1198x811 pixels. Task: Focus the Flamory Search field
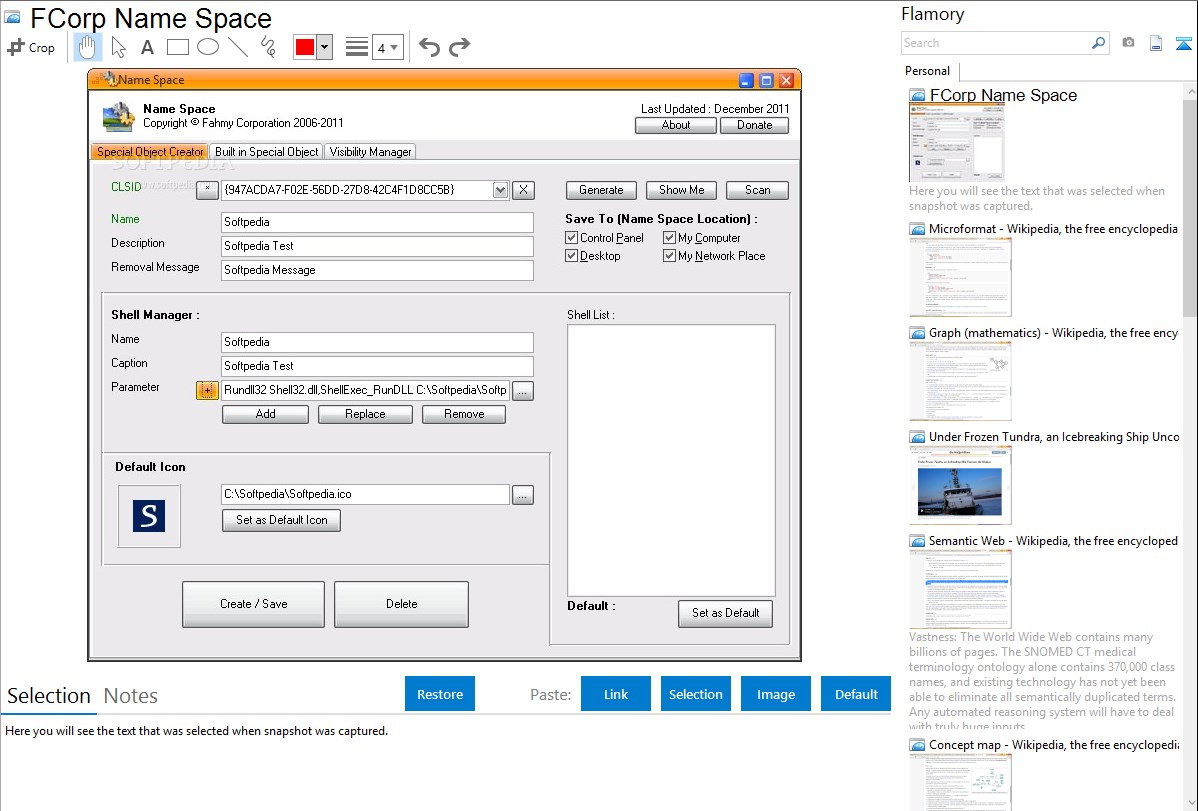click(996, 43)
